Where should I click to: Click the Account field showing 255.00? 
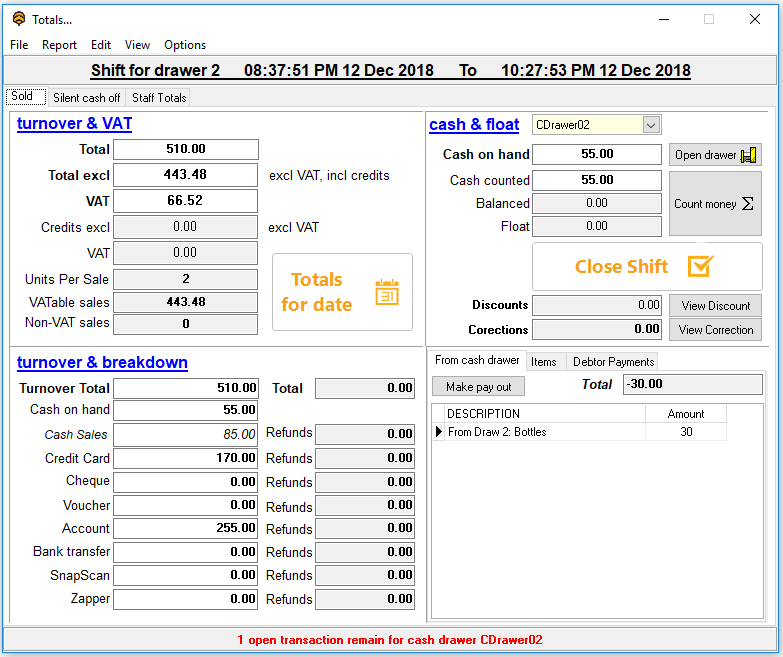click(x=185, y=528)
